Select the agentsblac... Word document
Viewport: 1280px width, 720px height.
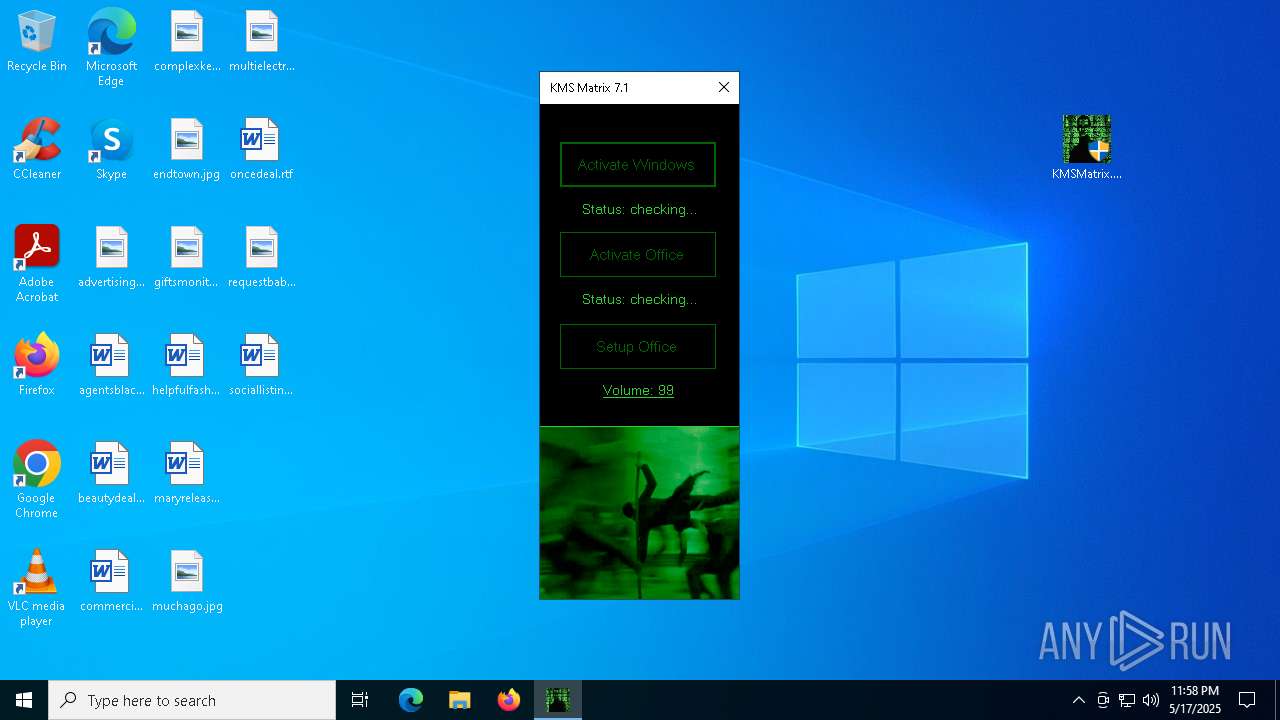pyautogui.click(x=111, y=366)
